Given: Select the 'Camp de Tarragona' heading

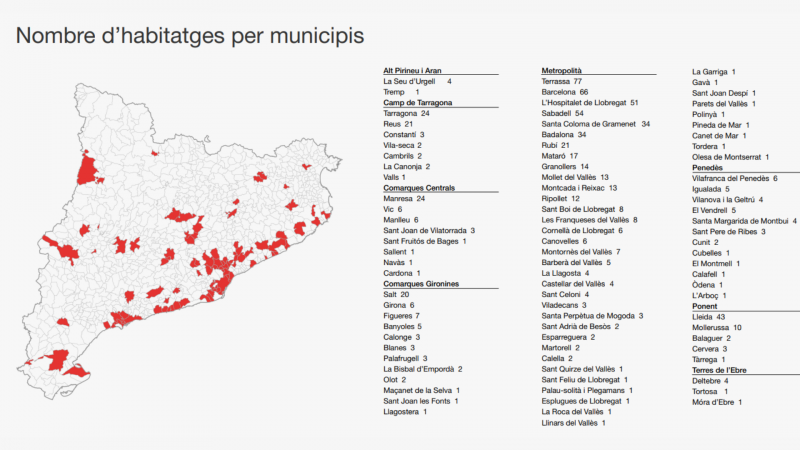Looking at the screenshot, I should click(418, 103).
